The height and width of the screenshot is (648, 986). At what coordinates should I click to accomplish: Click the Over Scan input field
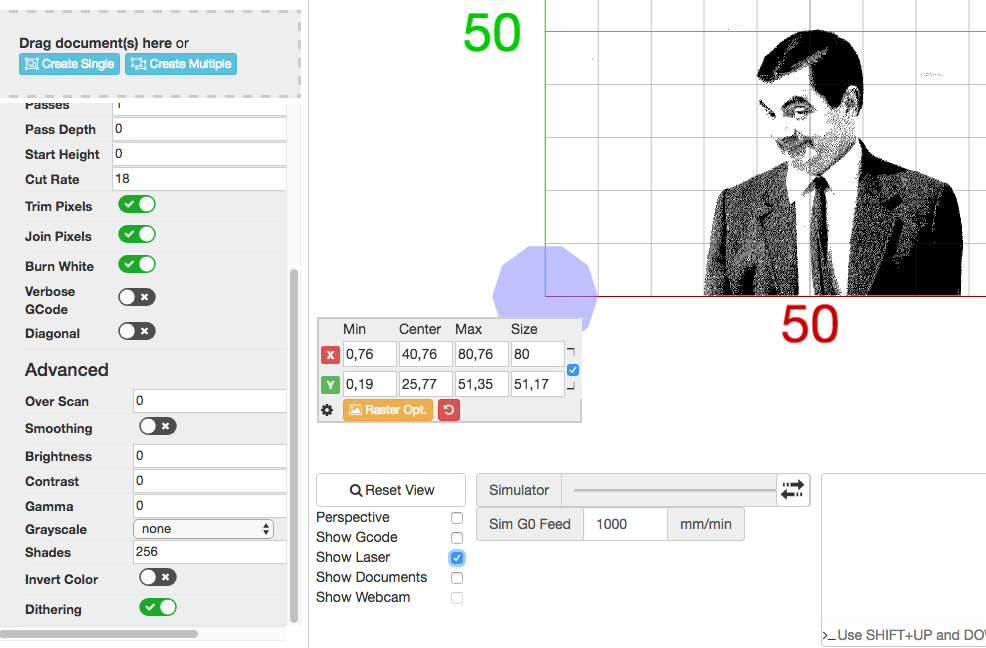pos(210,401)
